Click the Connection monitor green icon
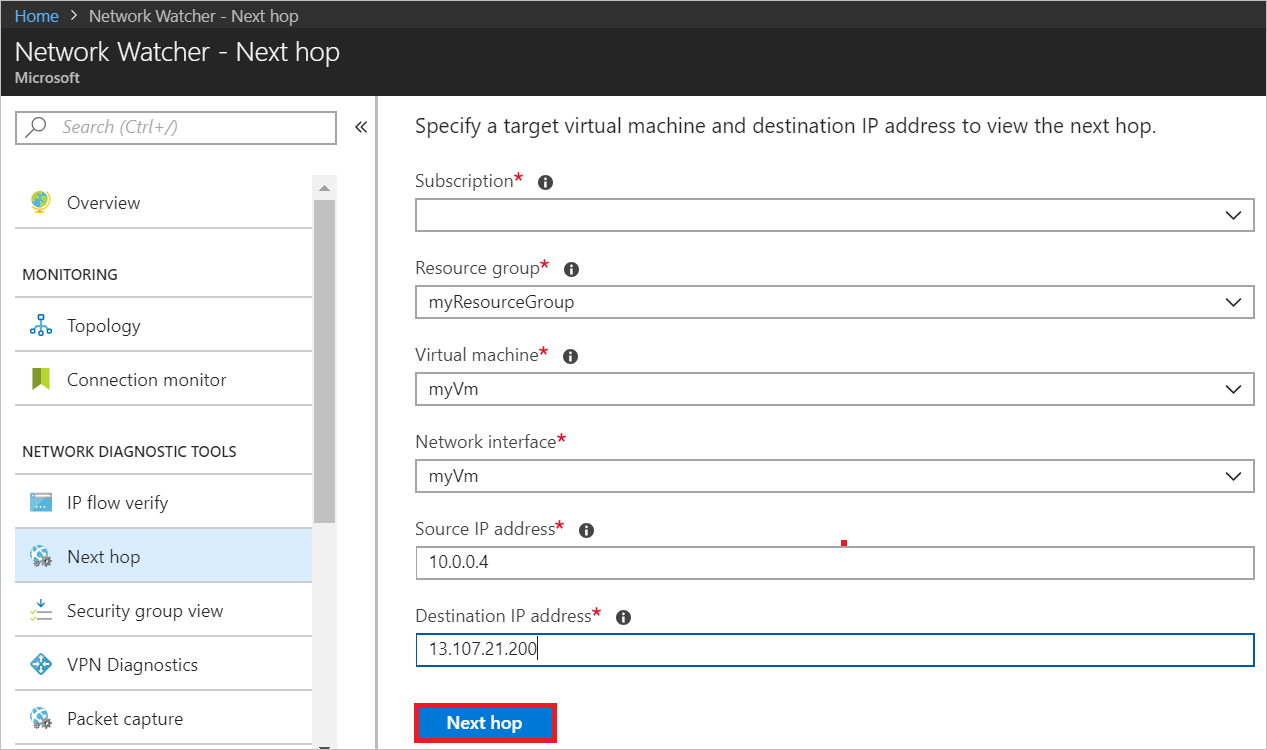Screen dimensions: 1267x750 tap(41, 379)
